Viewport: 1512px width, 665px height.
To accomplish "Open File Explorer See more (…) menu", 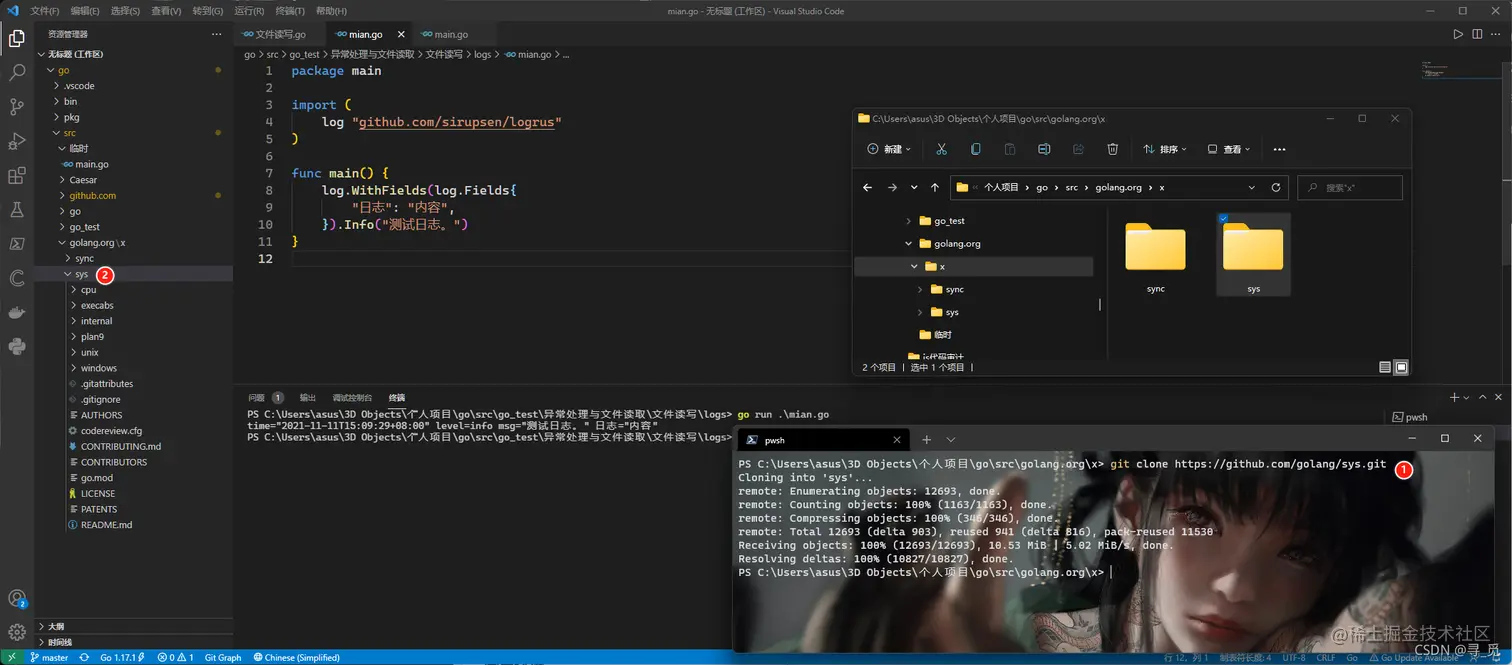I will click(x=1279, y=149).
